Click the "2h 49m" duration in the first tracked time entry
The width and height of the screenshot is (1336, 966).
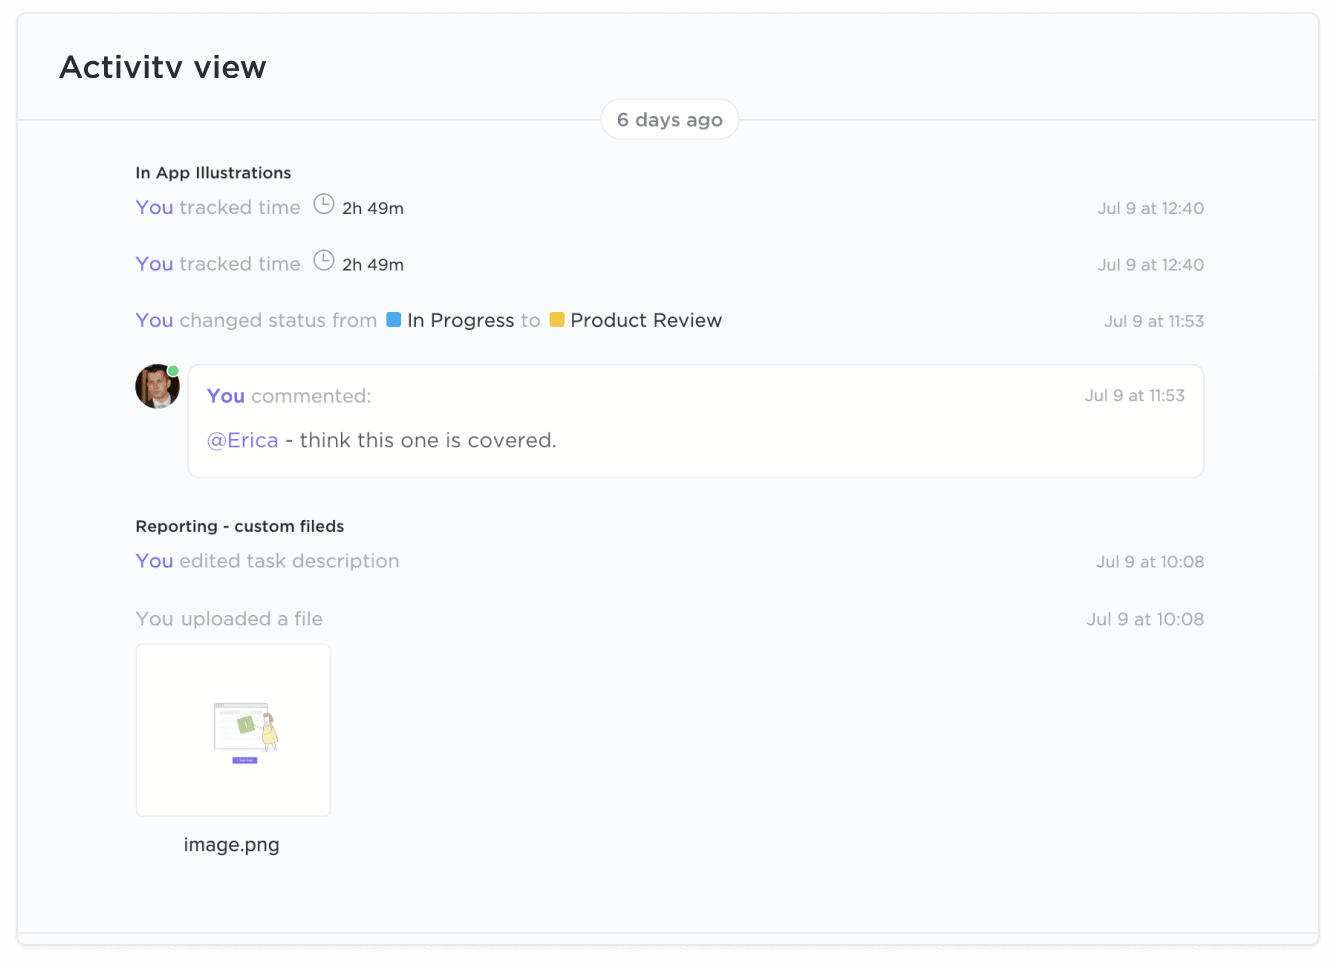click(x=373, y=208)
